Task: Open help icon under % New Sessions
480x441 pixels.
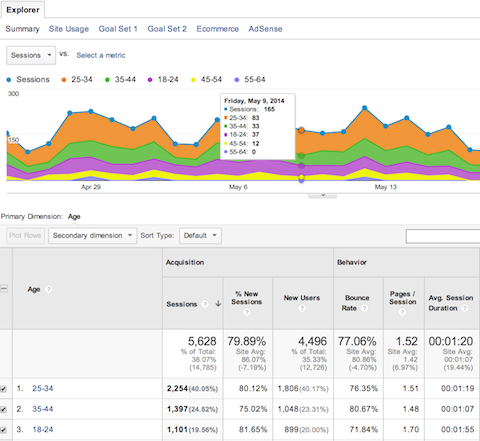Action: 247,312
